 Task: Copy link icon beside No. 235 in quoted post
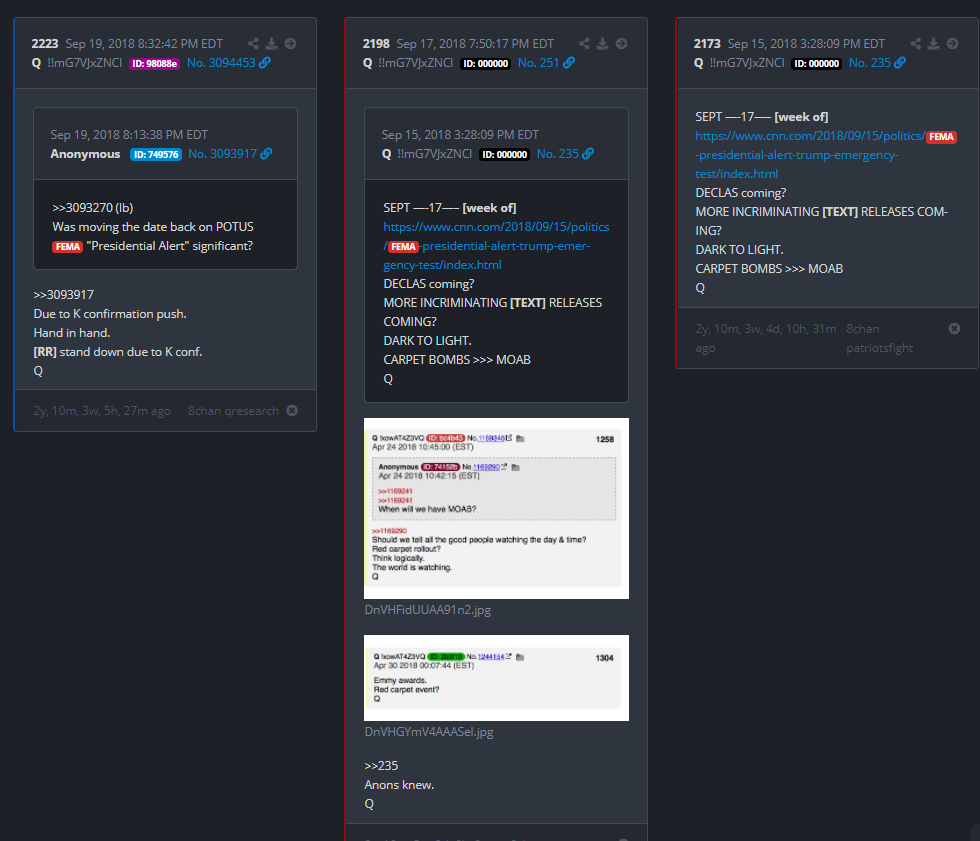pyautogui.click(x=588, y=154)
